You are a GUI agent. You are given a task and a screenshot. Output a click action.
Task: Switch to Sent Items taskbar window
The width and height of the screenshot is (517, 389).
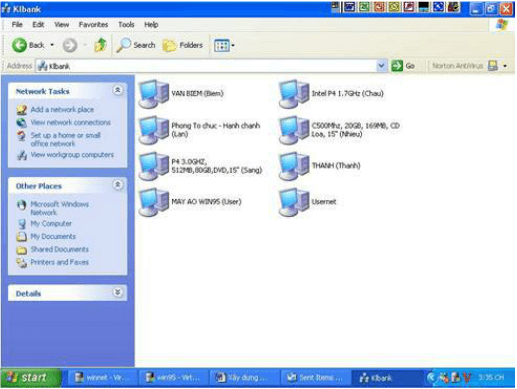(x=315, y=378)
